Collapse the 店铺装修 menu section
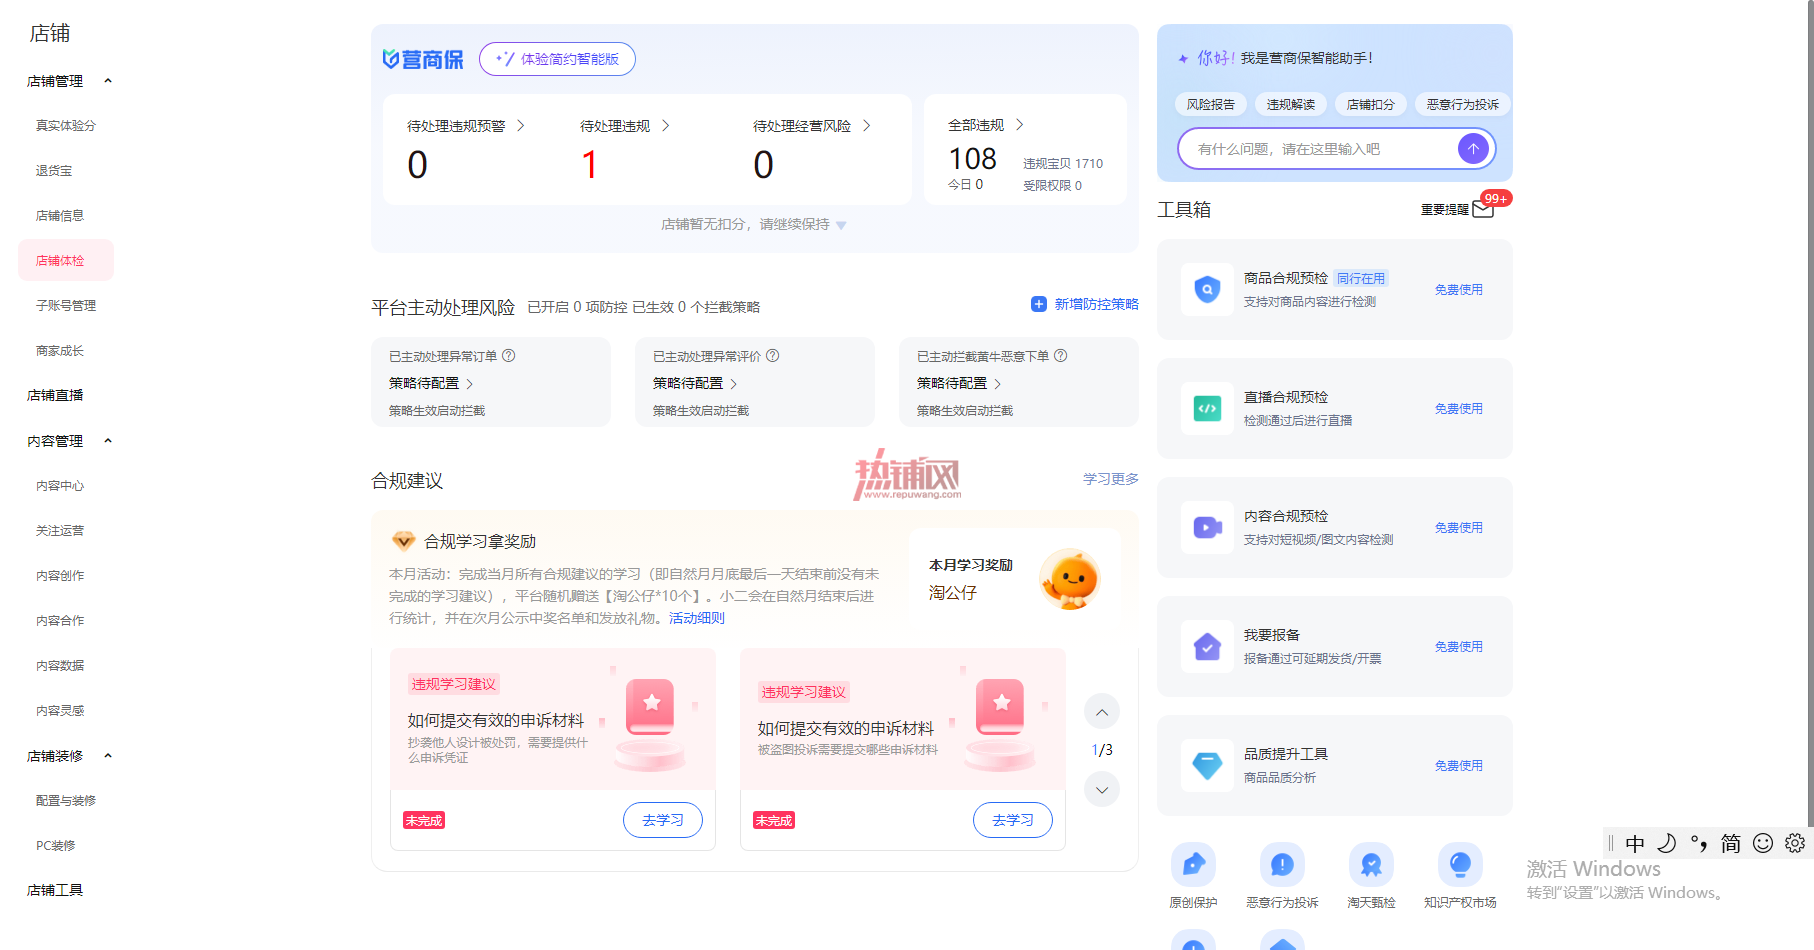Screen dimensions: 1814x950 pyautogui.click(x=108, y=756)
